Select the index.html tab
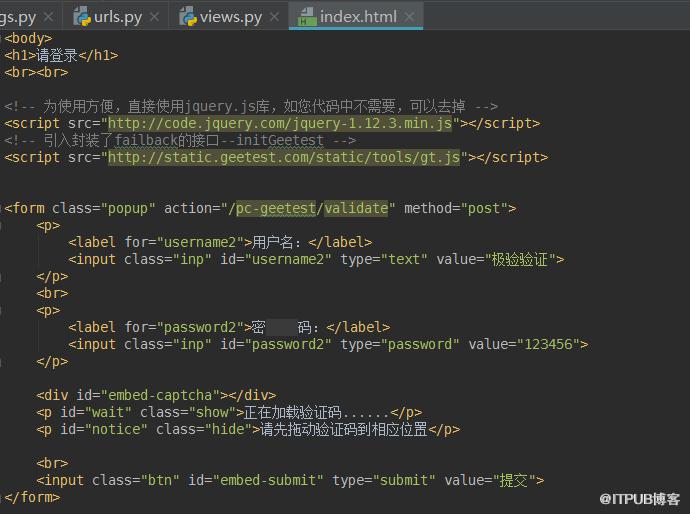Viewport: 690px width, 514px height. 358,17
